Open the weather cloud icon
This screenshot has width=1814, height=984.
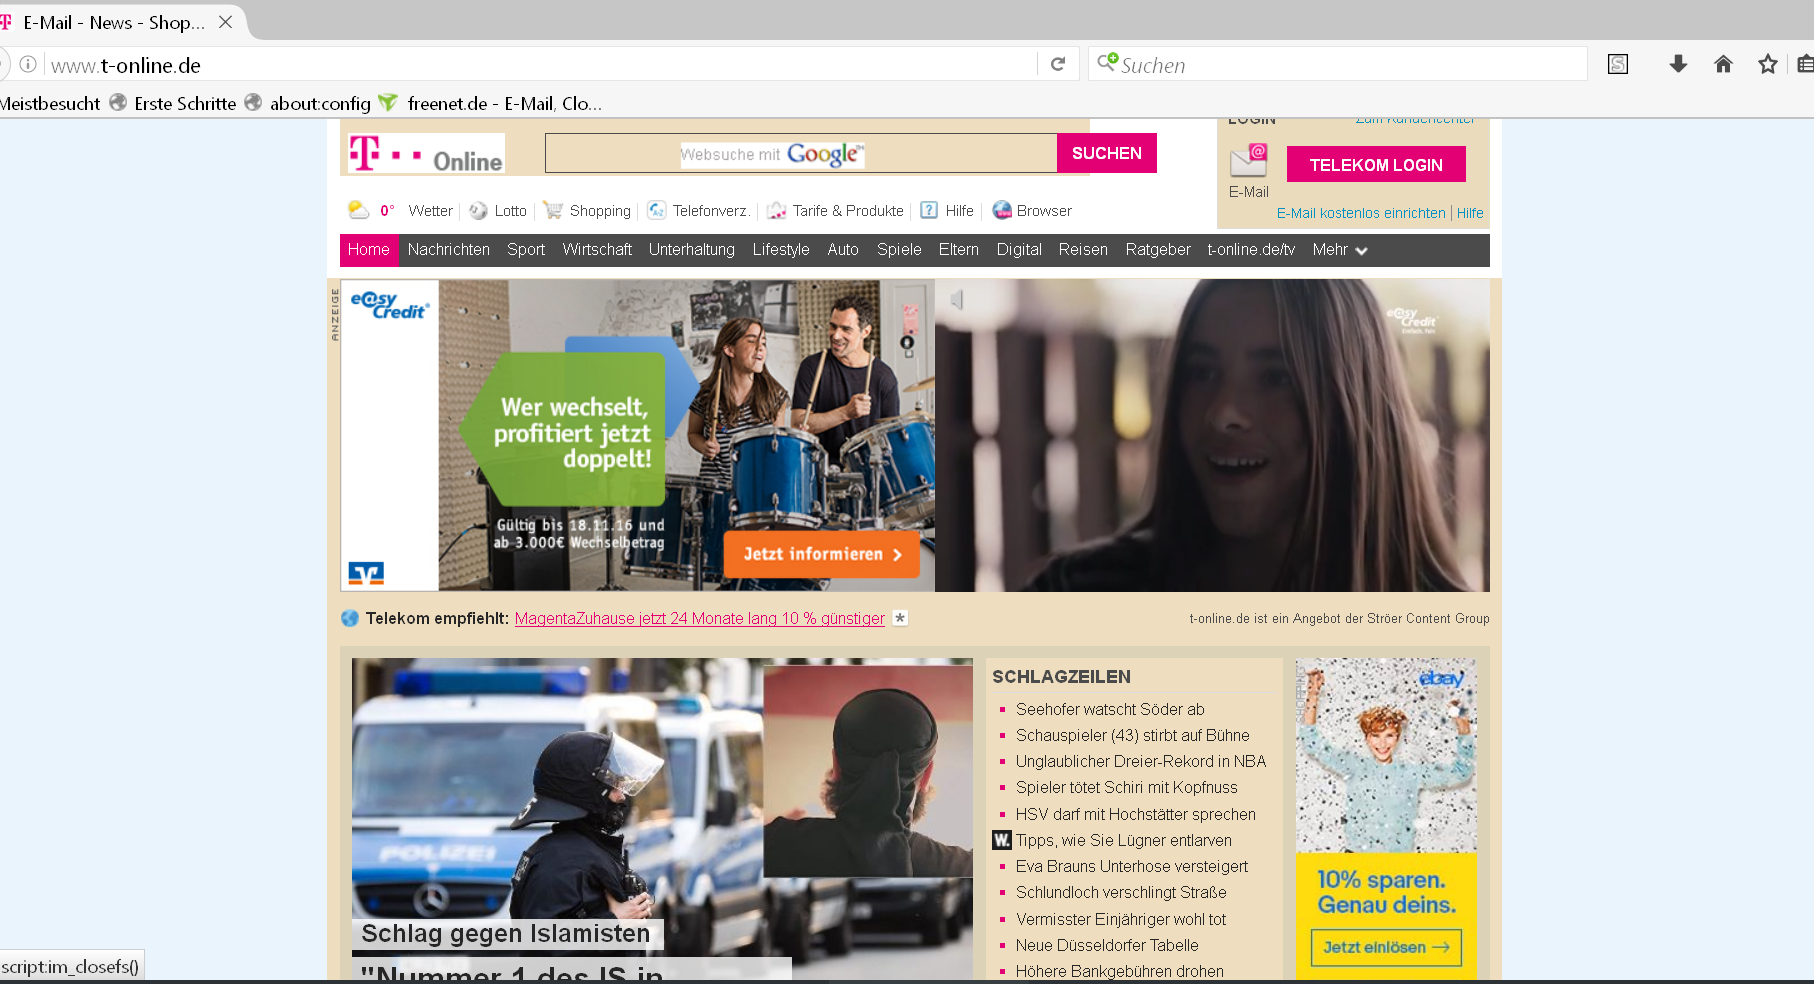pos(358,210)
